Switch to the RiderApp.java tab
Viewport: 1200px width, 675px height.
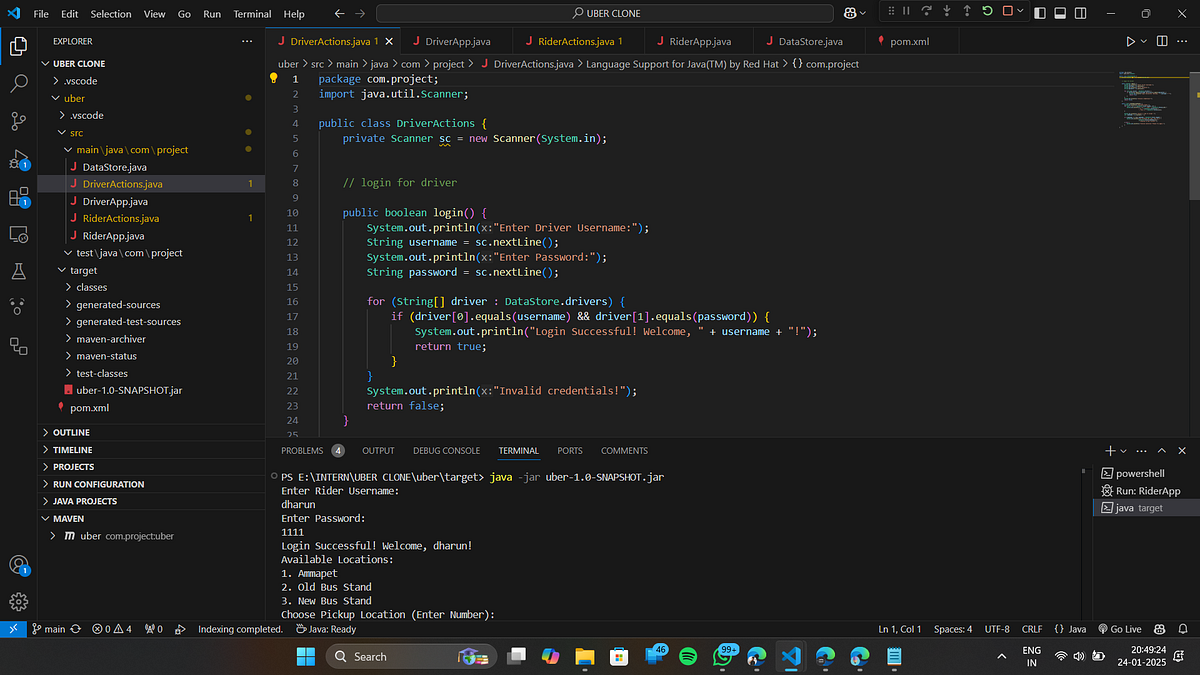pyautogui.click(x=700, y=41)
